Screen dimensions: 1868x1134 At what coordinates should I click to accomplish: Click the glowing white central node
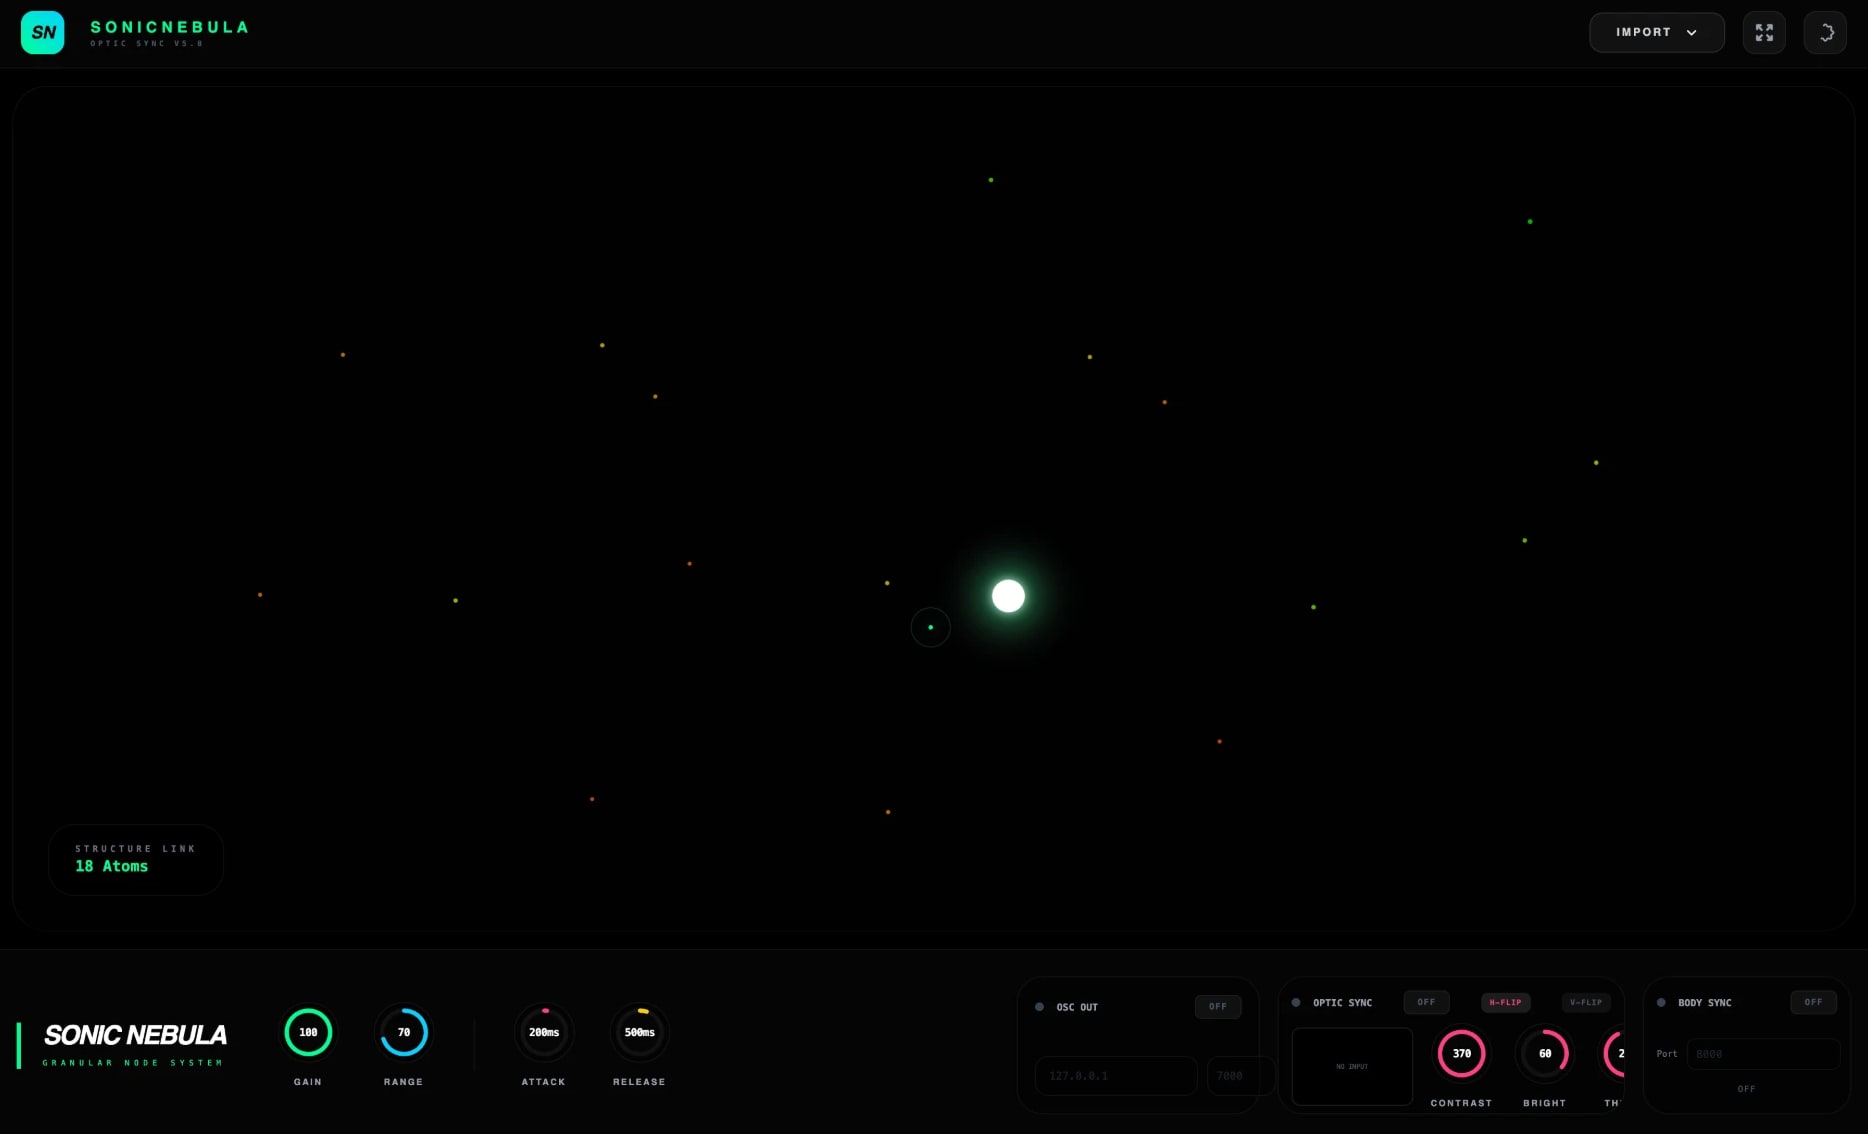tap(1008, 596)
